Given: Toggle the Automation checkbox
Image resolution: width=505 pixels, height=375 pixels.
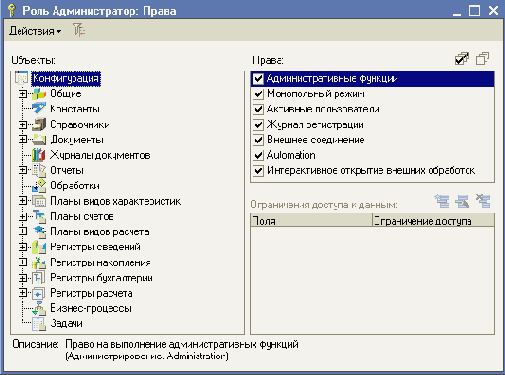Looking at the screenshot, I should (x=258, y=155).
